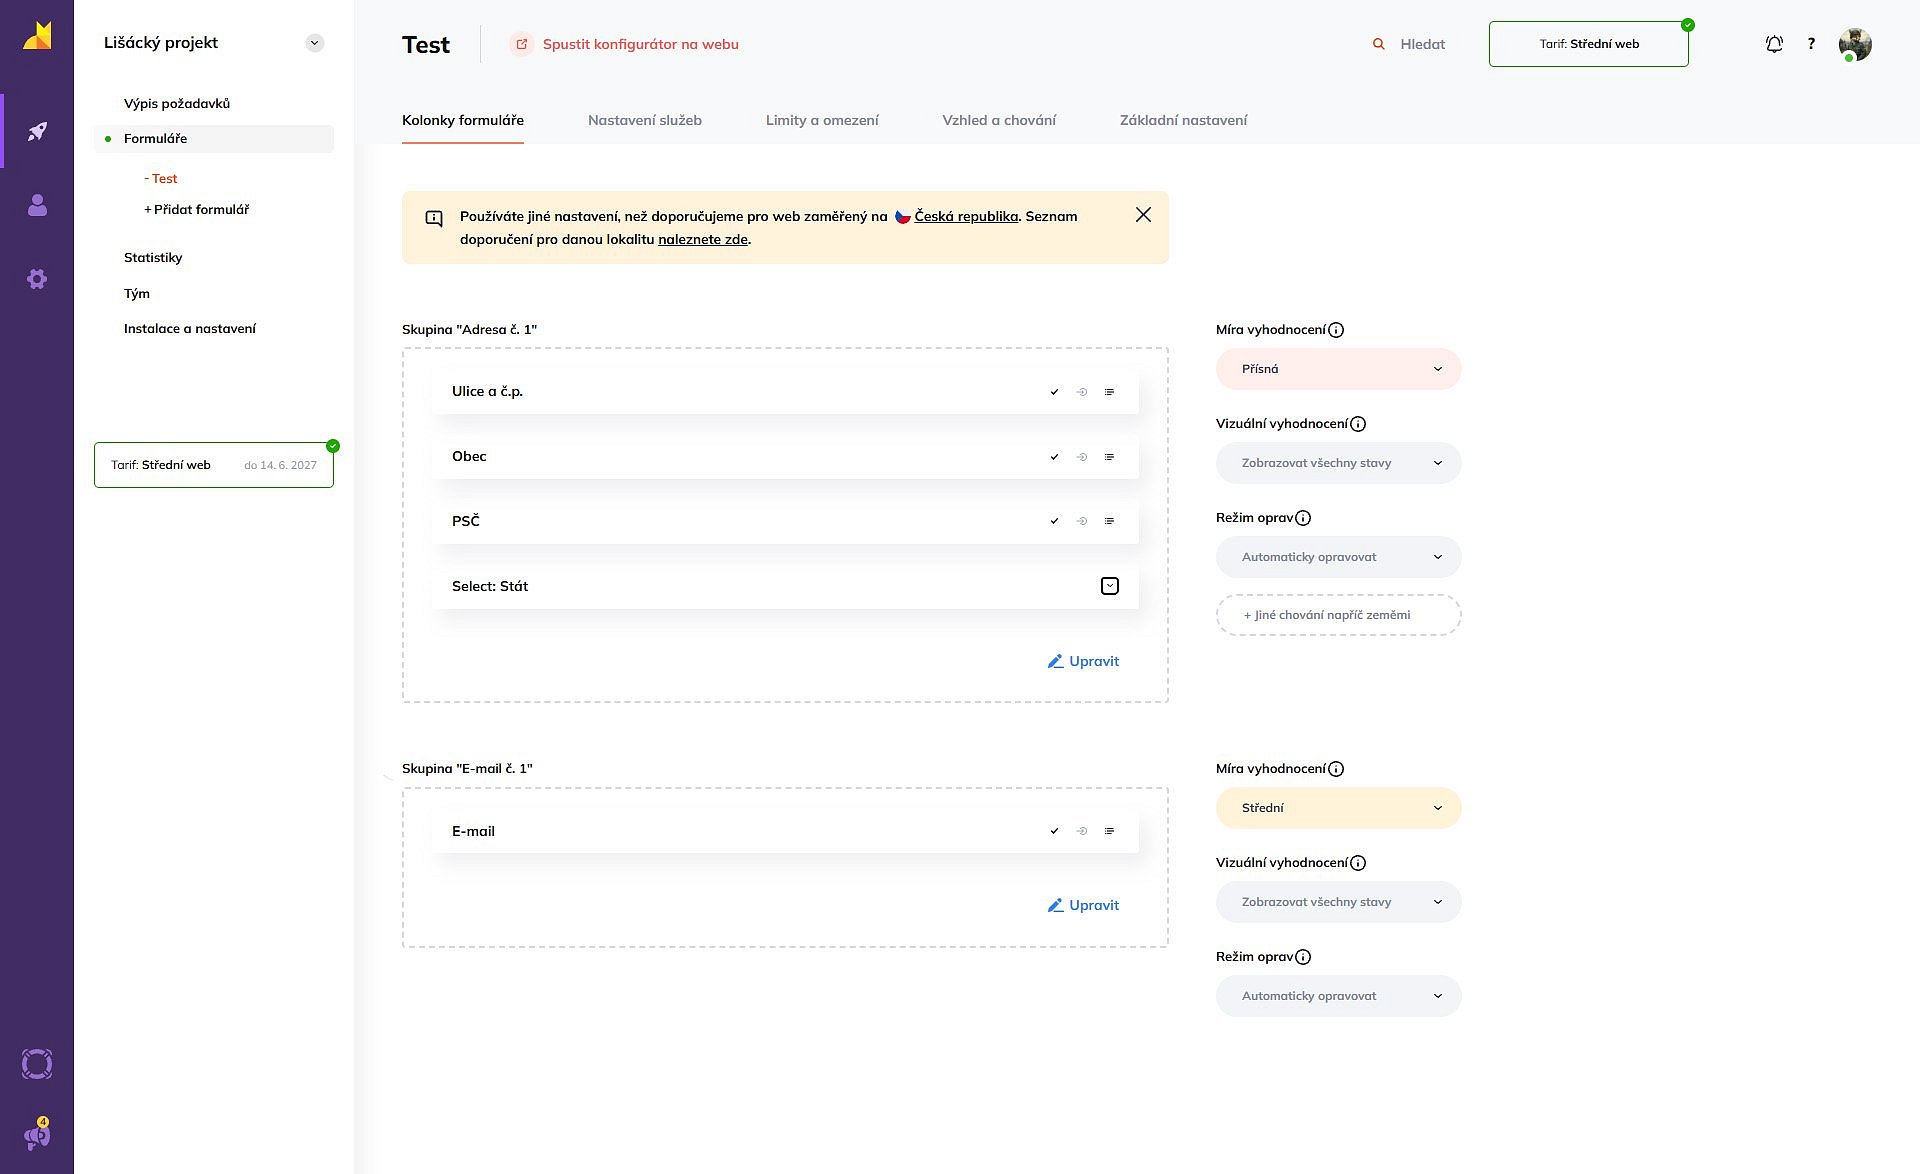1920x1174 pixels.
Task: Open the Střední evaluation level dropdown
Action: click(1338, 808)
